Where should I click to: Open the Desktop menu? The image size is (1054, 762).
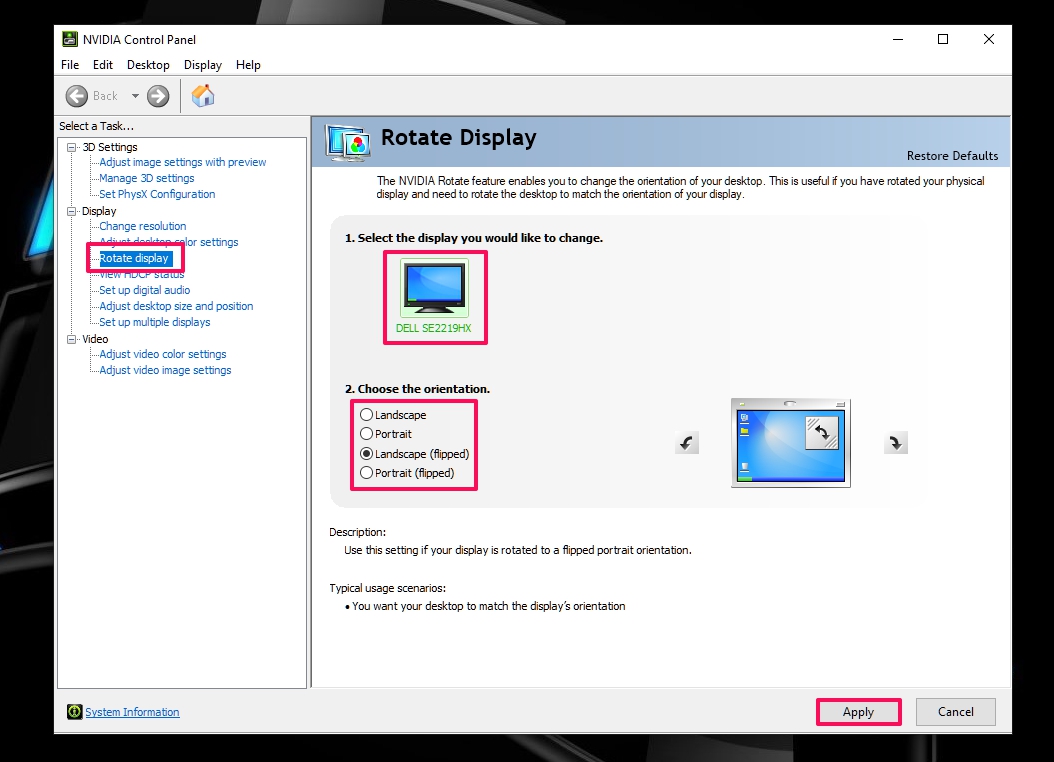click(148, 65)
